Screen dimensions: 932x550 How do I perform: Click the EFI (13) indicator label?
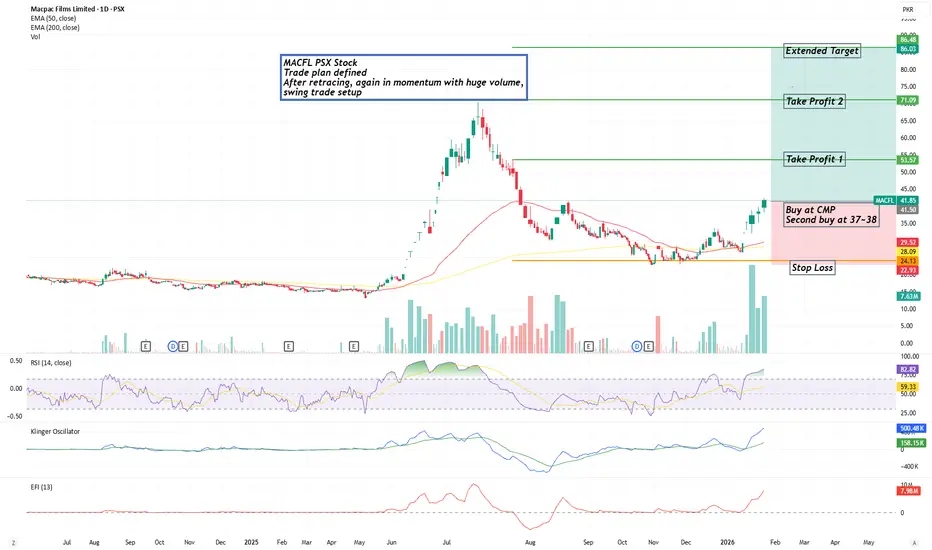(x=42, y=487)
